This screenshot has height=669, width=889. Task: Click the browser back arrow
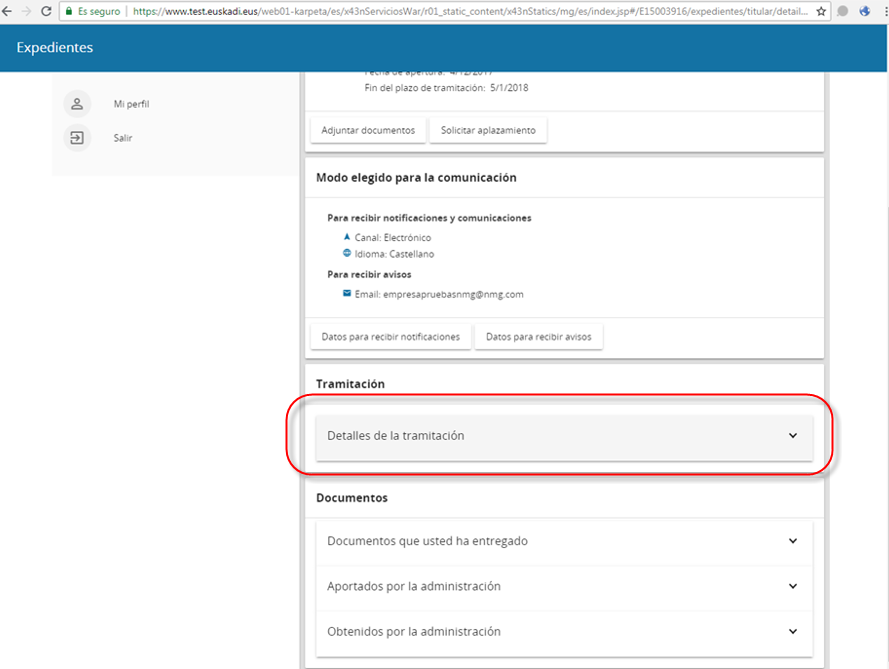(7, 11)
